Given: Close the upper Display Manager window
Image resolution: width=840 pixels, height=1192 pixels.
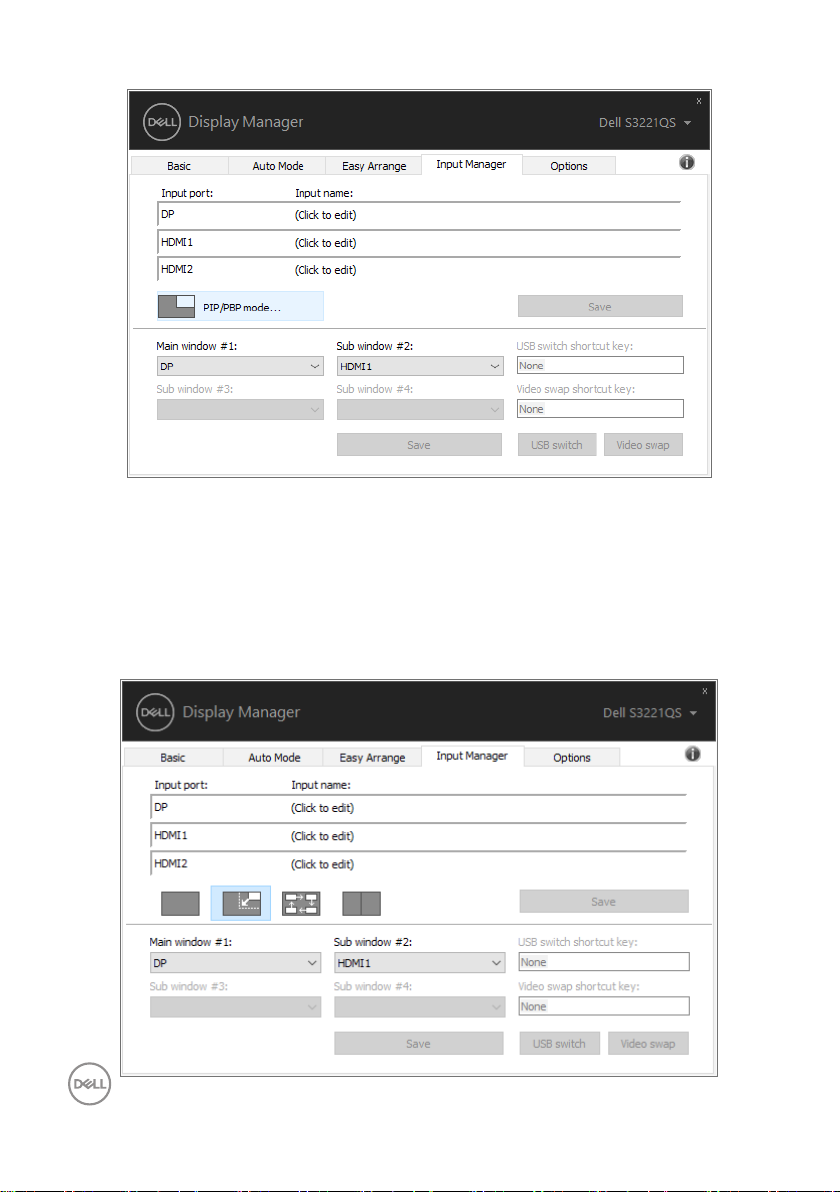Looking at the screenshot, I should coord(699,100).
